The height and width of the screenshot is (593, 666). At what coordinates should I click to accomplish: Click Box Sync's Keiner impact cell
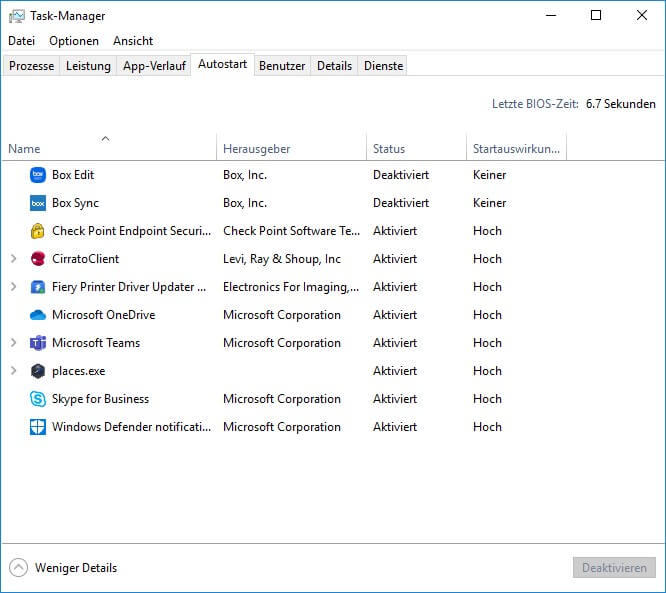click(489, 203)
